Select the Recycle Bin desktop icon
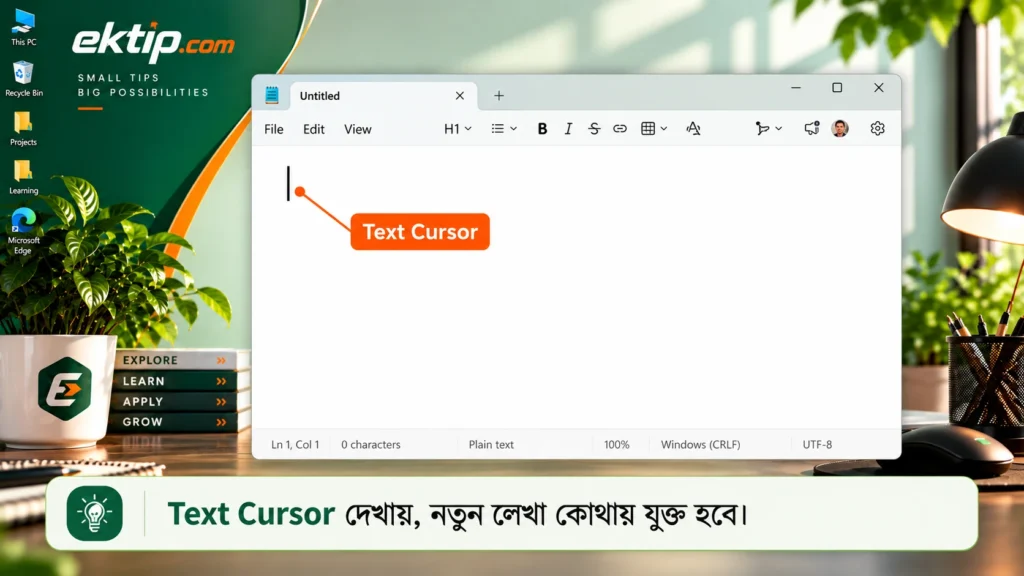1024x576 pixels. pyautogui.click(x=24, y=78)
